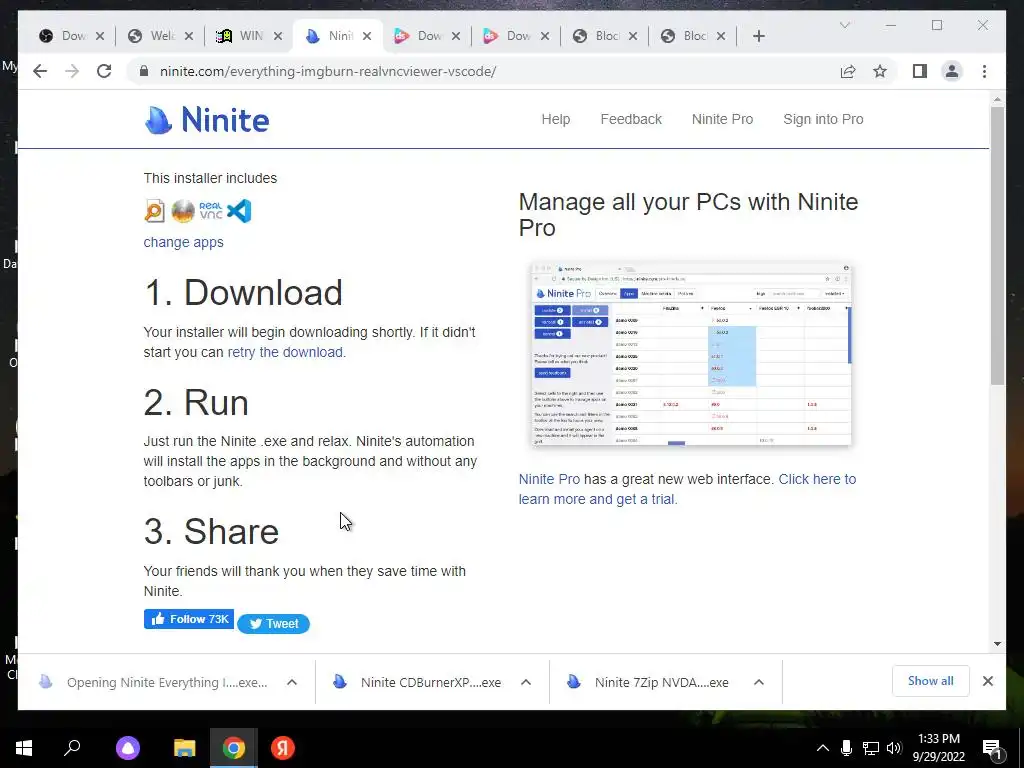Expand options for Ninite 7Zip NVDA download
1024x768 pixels.
(x=759, y=682)
